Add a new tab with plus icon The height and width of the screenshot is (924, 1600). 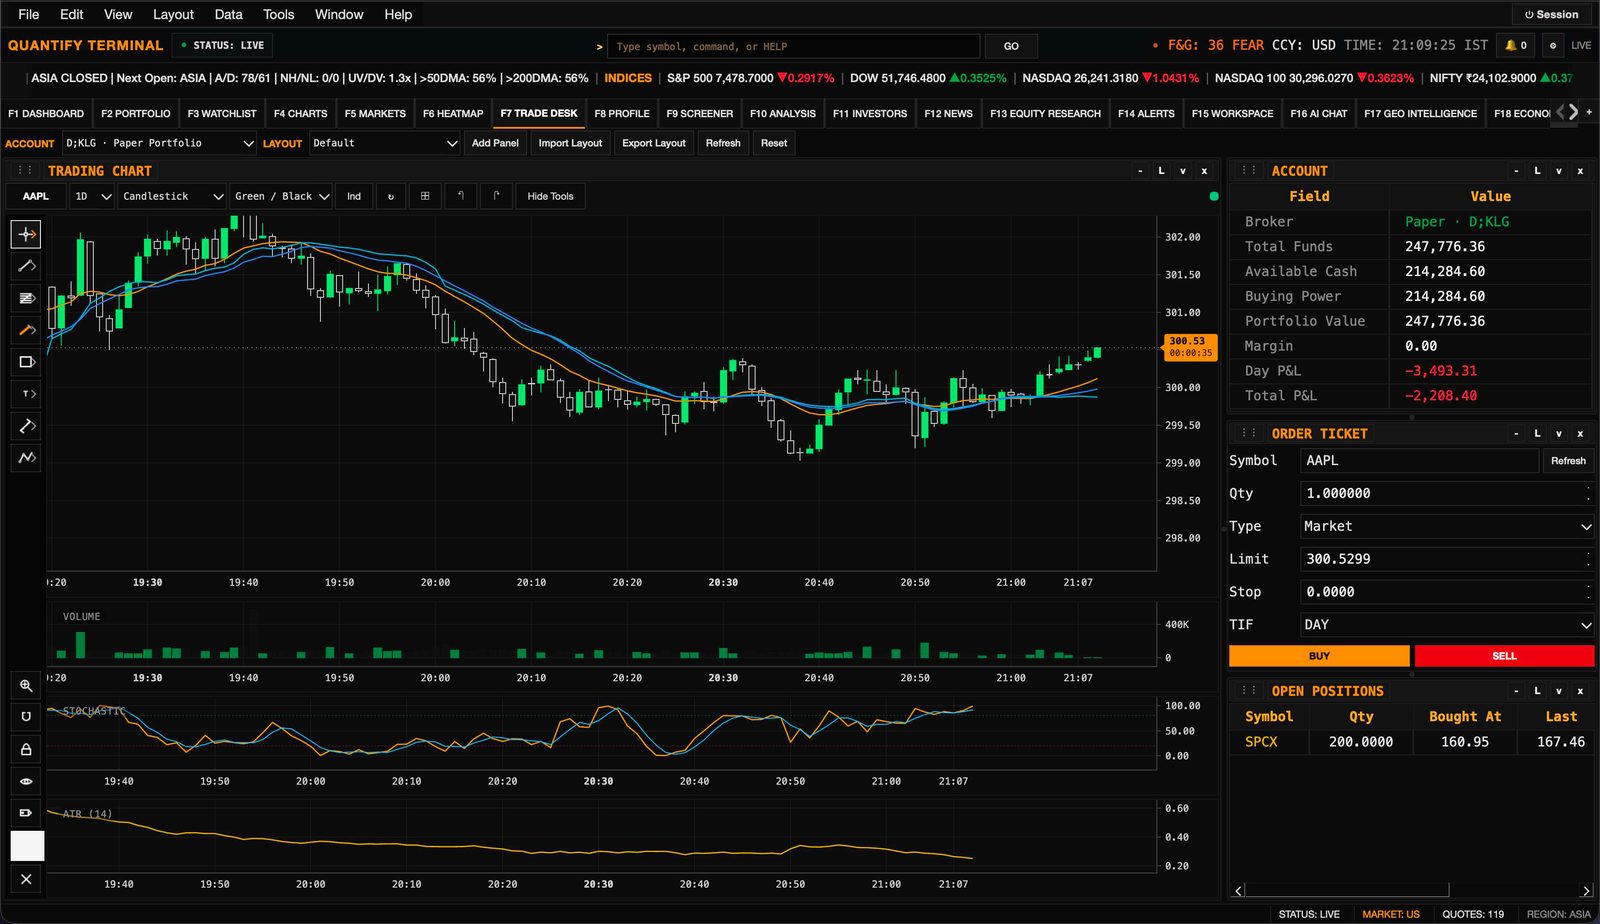1589,112
